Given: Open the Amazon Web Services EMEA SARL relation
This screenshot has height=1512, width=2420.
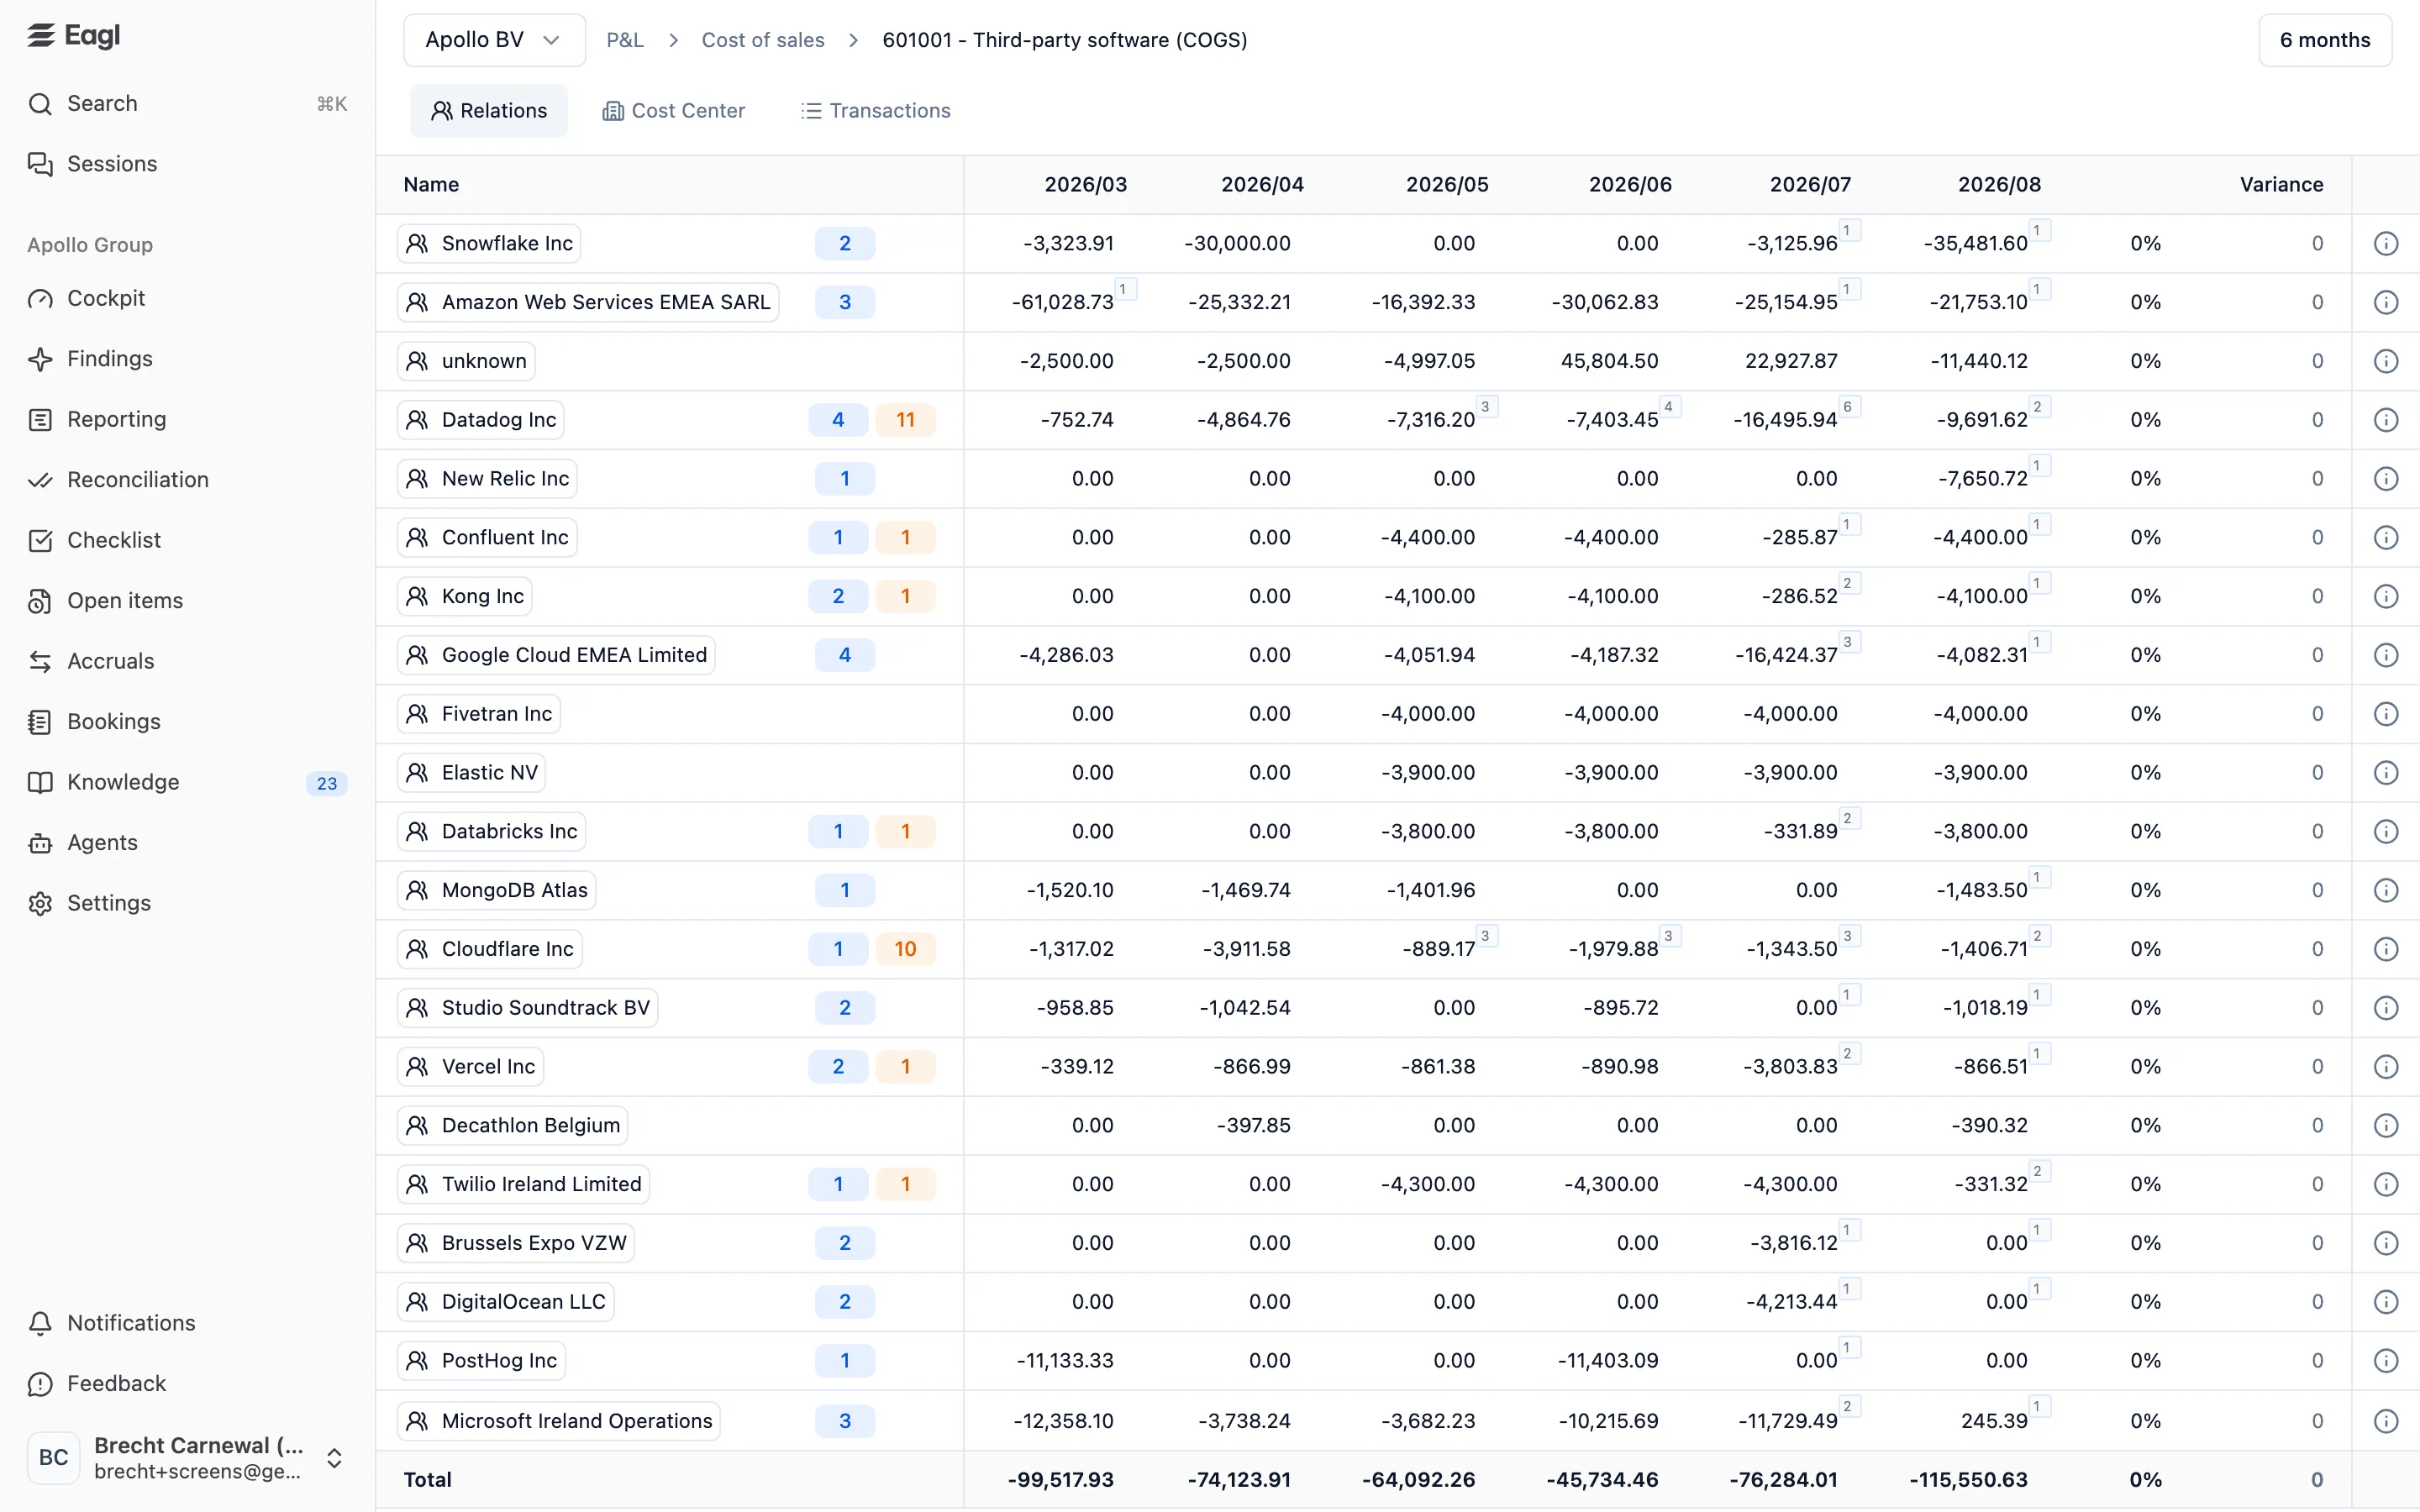Looking at the screenshot, I should pyautogui.click(x=588, y=302).
